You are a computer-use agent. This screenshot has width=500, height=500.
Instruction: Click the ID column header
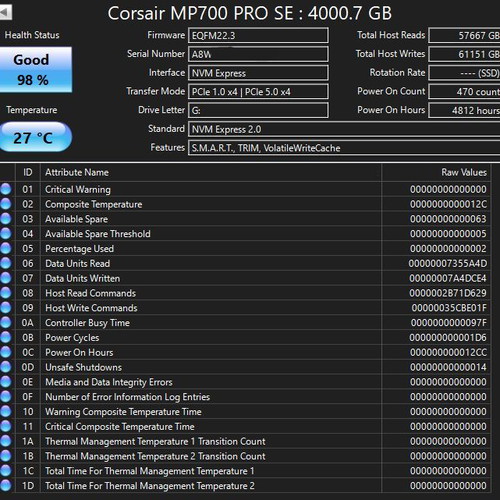point(28,172)
